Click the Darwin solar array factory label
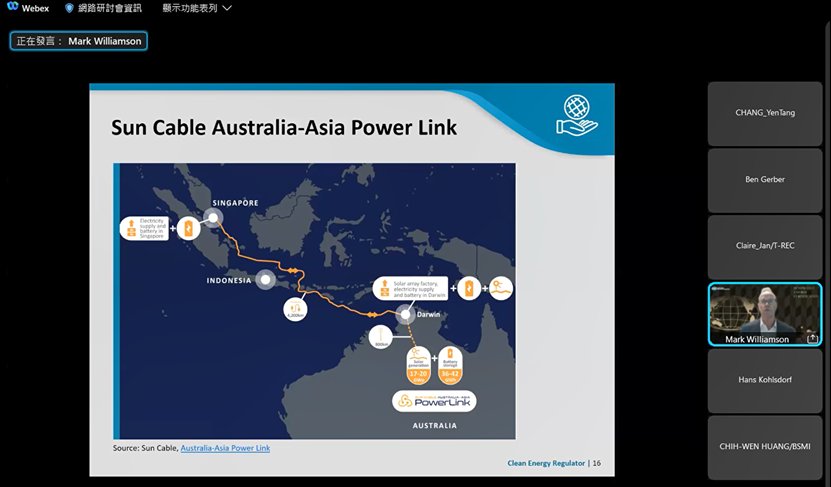831x487 pixels. [410, 289]
